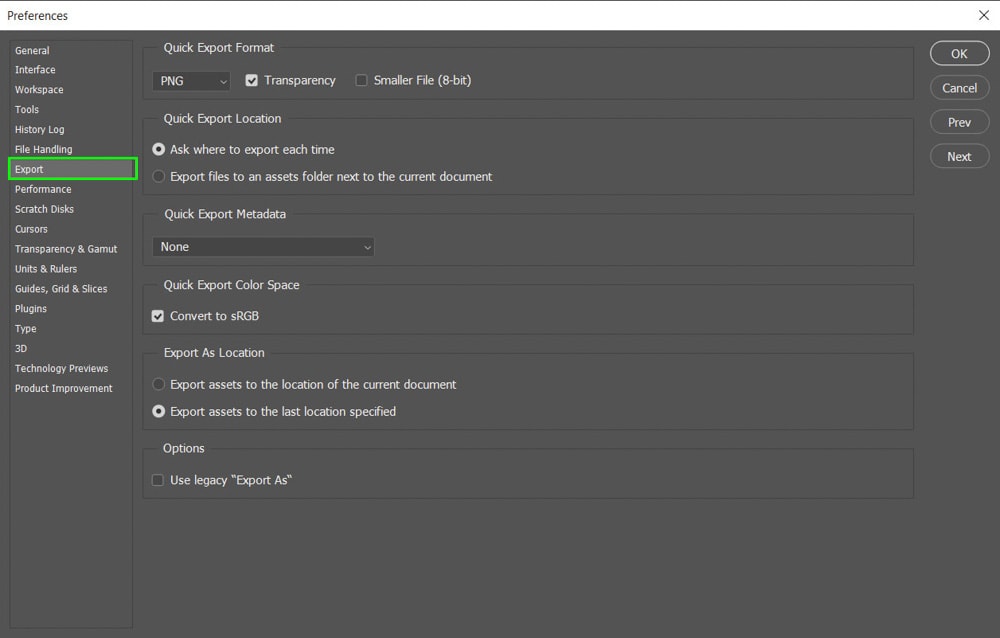Close the Preferences dialog window

(x=982, y=15)
